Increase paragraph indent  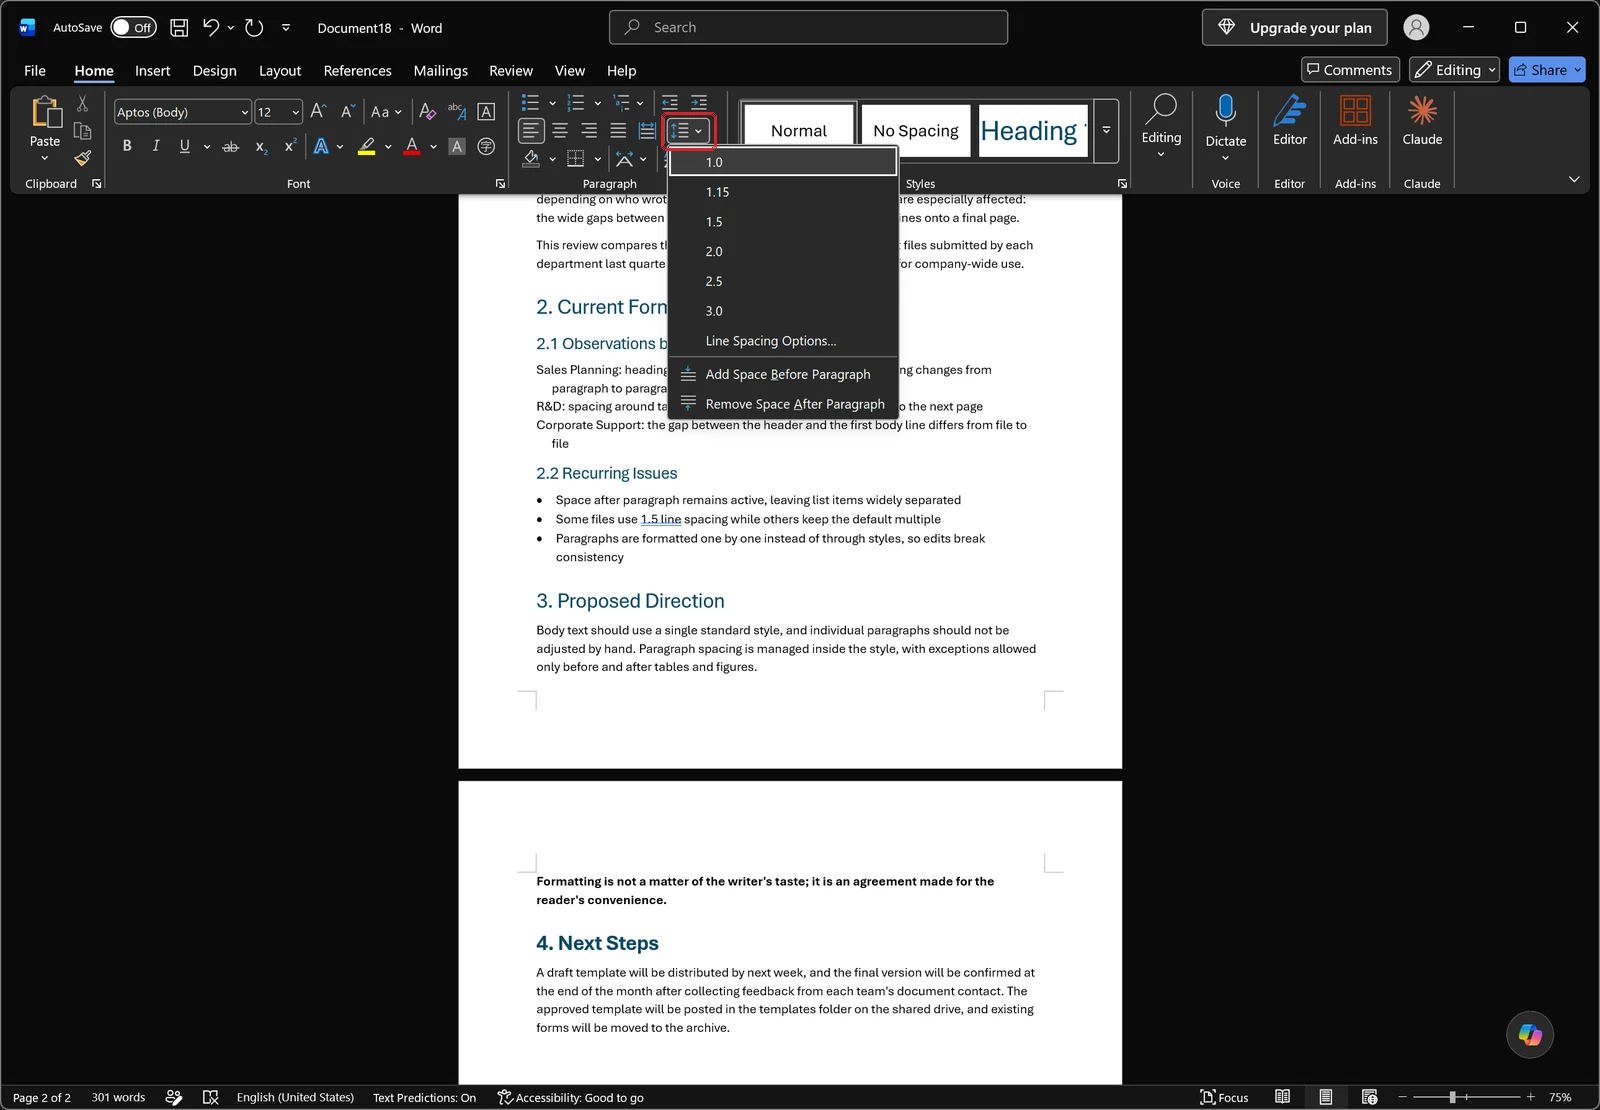[x=699, y=102]
